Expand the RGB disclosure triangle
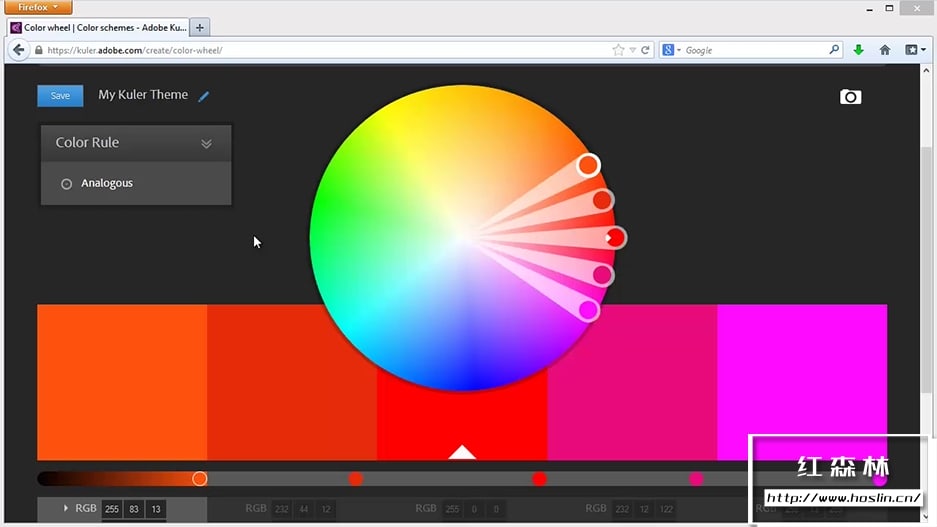The image size is (937, 527). [x=66, y=508]
